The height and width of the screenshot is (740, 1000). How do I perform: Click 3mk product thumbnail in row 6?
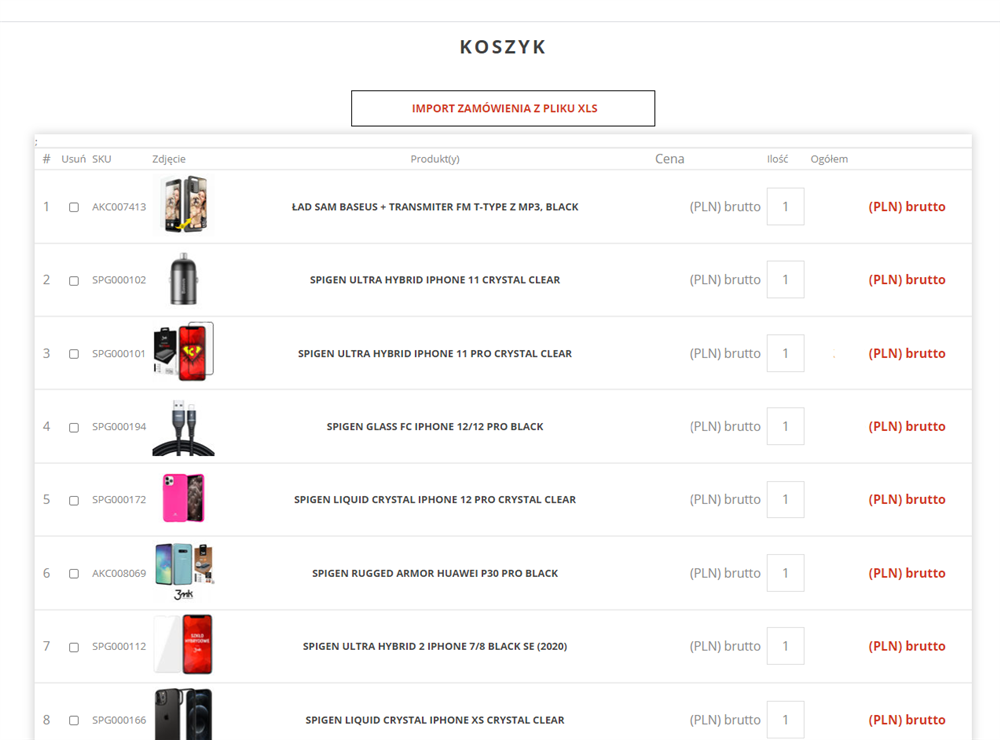[183, 572]
